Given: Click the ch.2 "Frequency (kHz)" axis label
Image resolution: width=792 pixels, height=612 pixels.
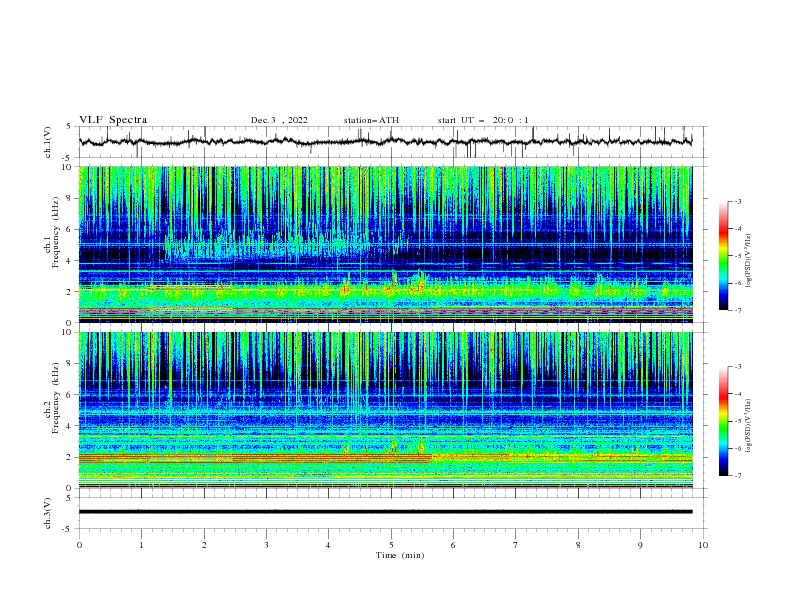Looking at the screenshot, I should point(56,398).
